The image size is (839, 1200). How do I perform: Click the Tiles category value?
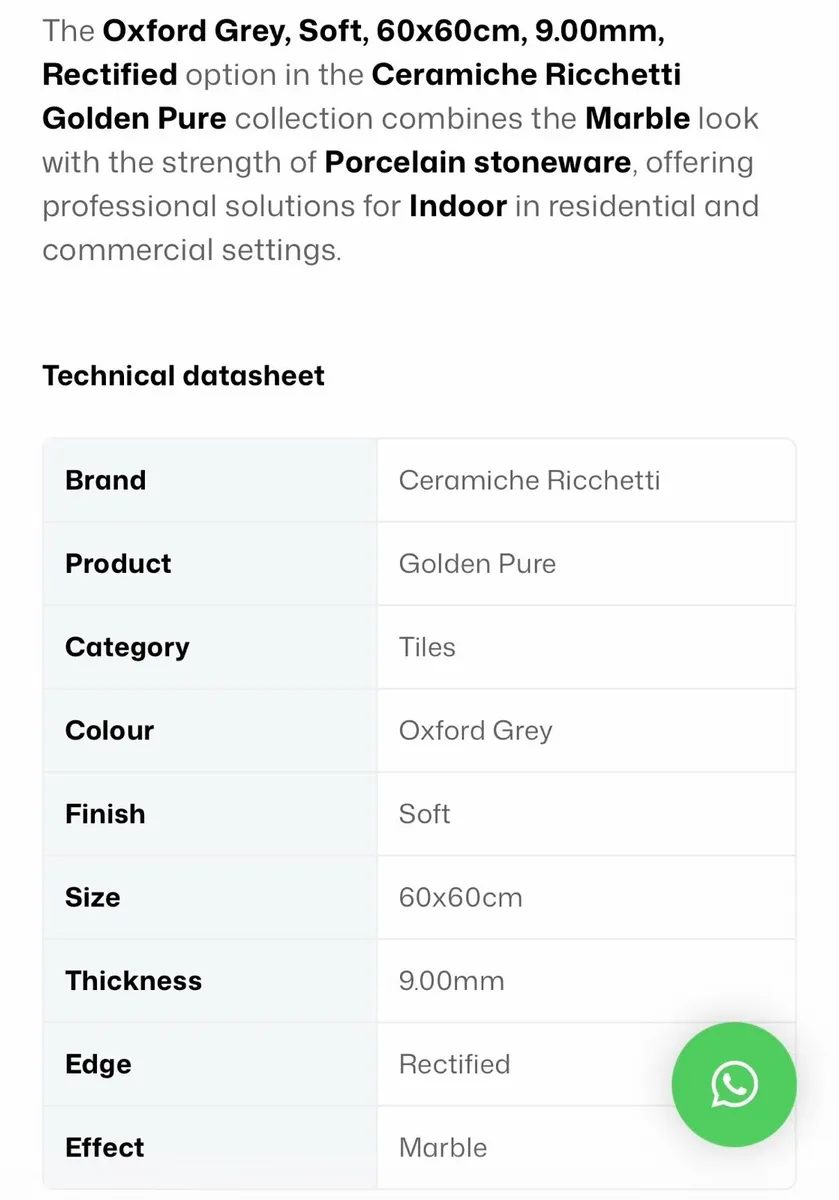tap(427, 647)
